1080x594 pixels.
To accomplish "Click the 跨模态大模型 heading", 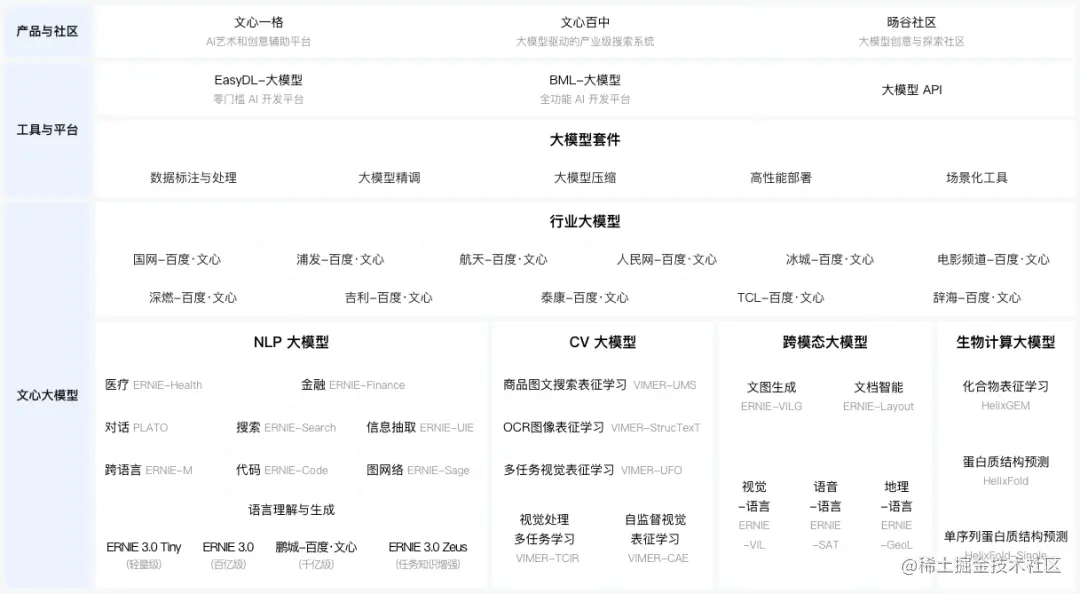I will tap(825, 342).
